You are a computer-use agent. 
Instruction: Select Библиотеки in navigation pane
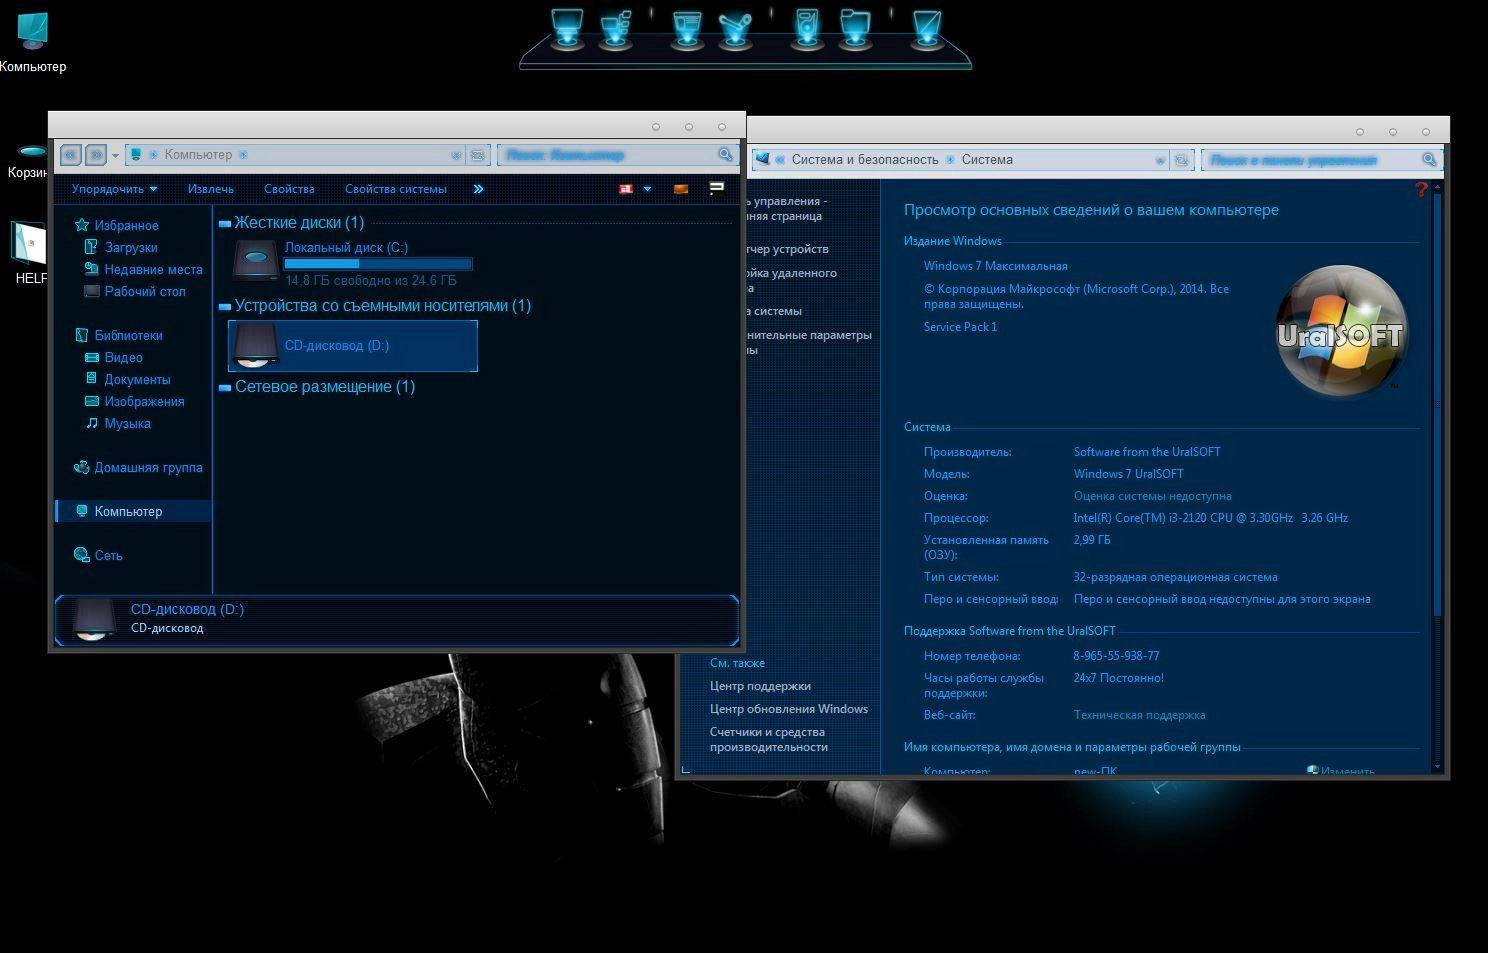pyautogui.click(x=118, y=335)
